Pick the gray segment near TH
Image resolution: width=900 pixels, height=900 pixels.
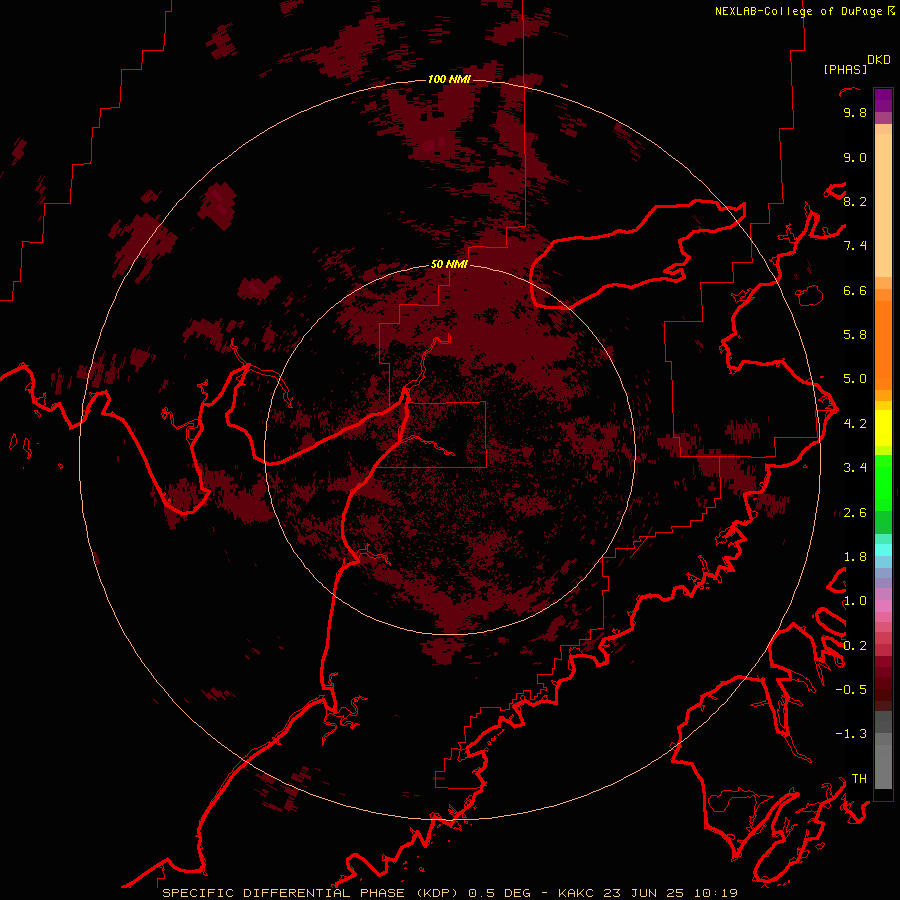[x=883, y=766]
